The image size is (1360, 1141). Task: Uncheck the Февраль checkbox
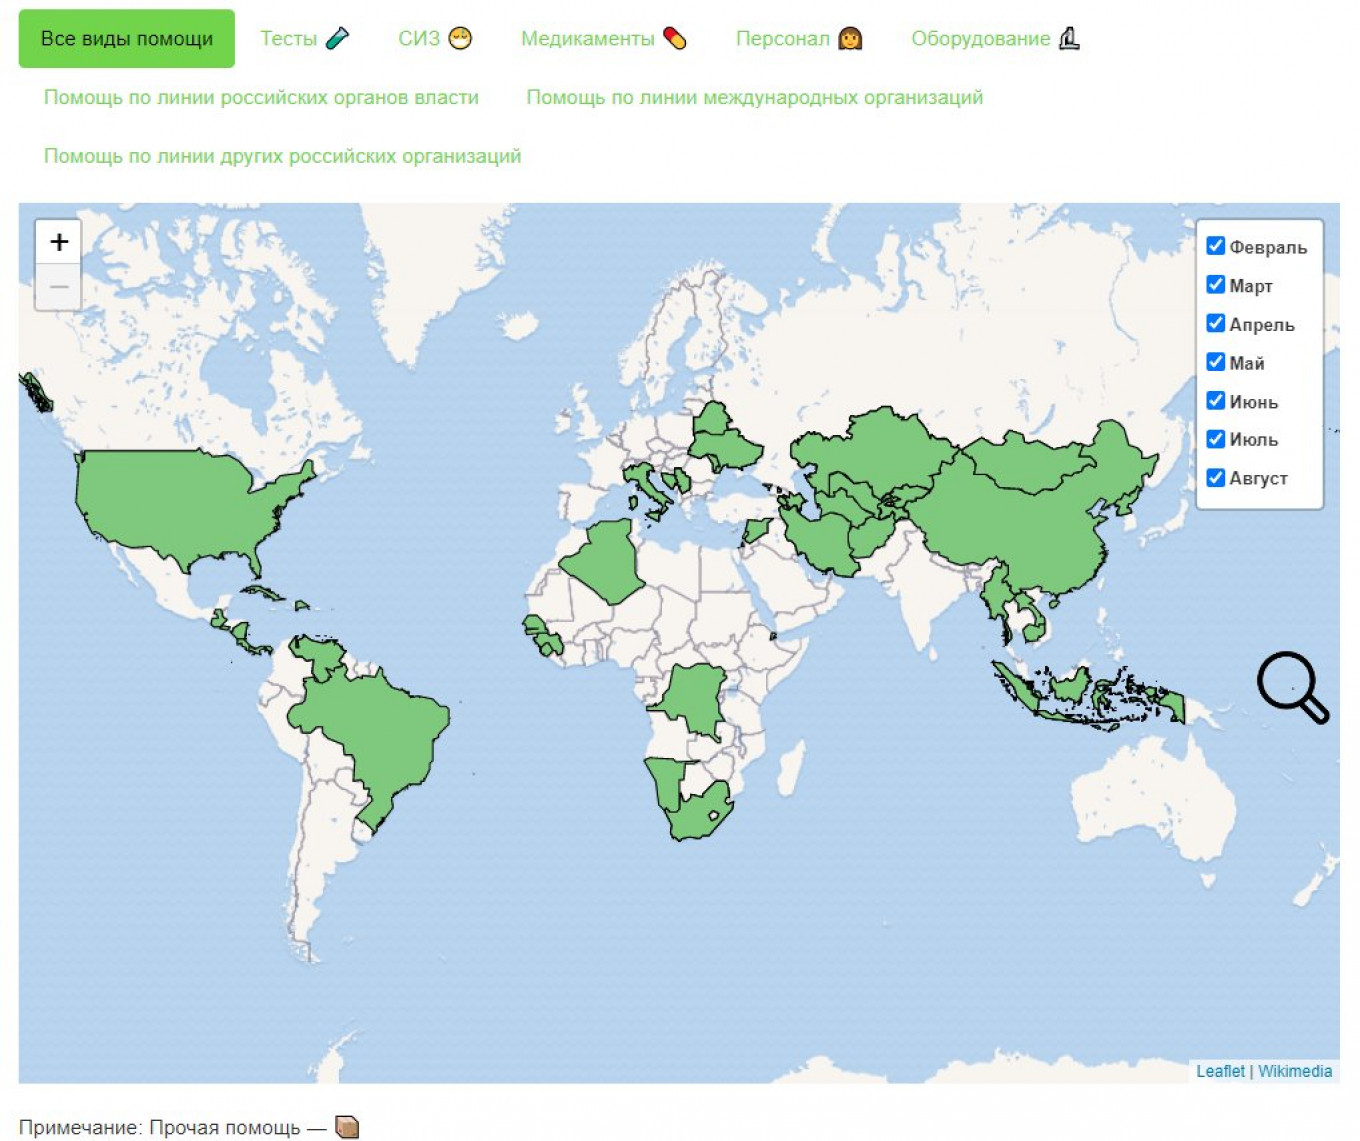click(1216, 246)
